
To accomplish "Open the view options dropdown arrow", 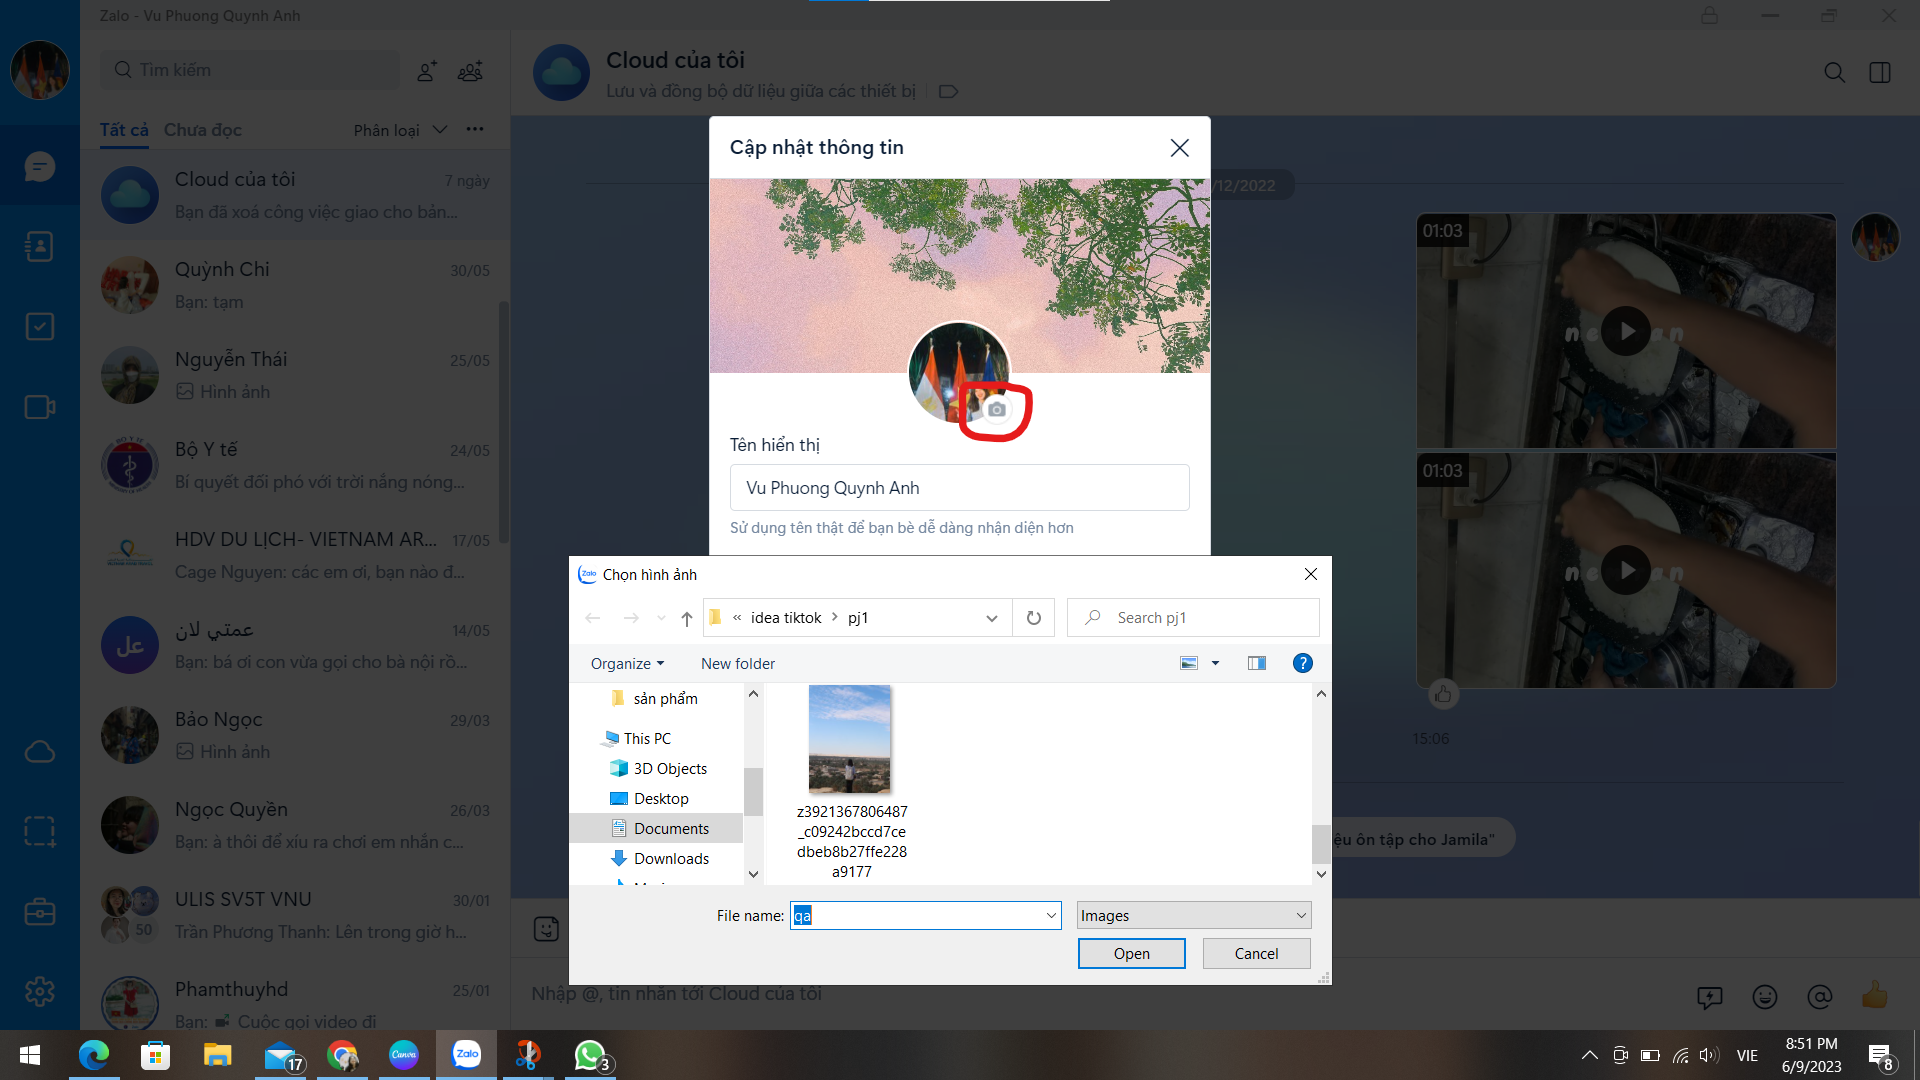I will (1216, 663).
